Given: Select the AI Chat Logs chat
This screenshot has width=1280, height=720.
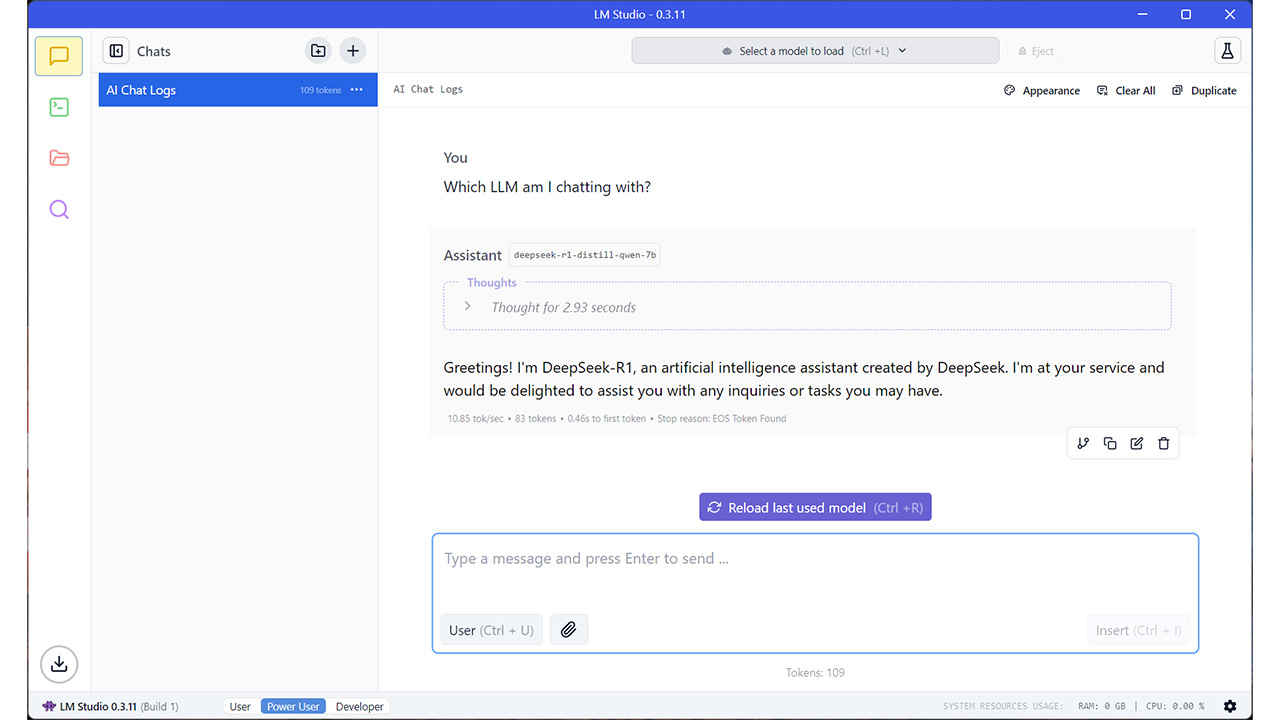Looking at the screenshot, I should click(238, 90).
